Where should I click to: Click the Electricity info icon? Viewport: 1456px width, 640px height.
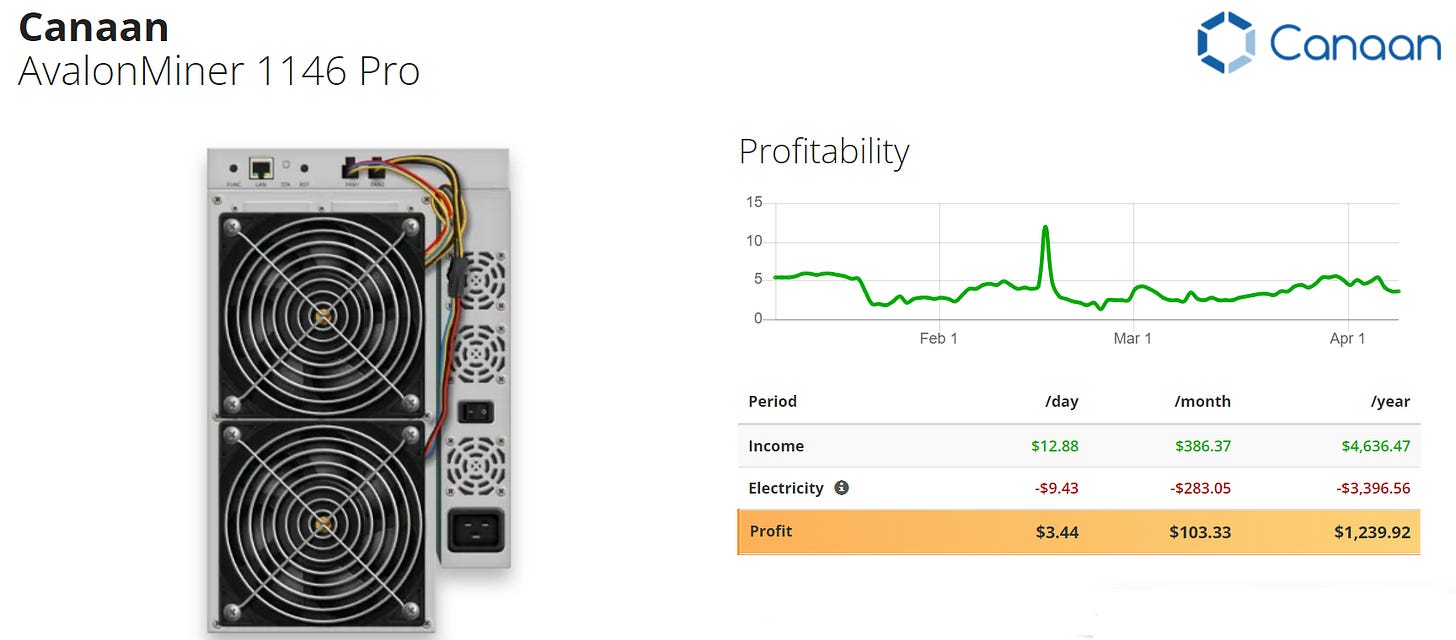[841, 488]
